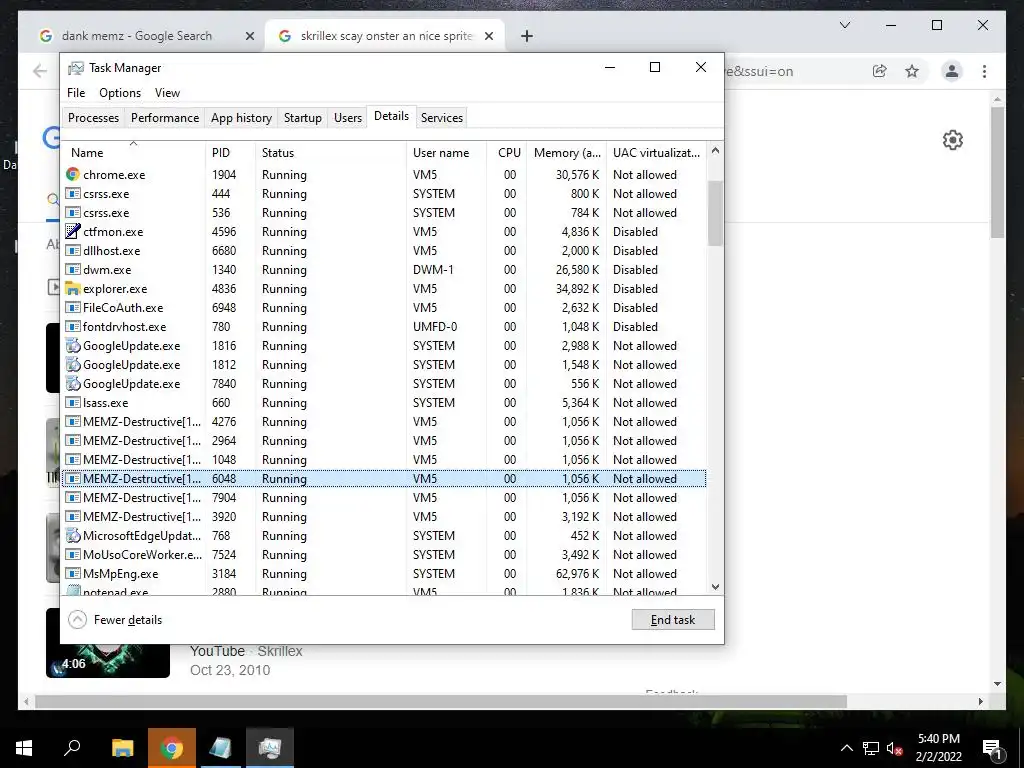This screenshot has height=768, width=1024.
Task: Click Notepad icon in taskbar
Action: 221,748
